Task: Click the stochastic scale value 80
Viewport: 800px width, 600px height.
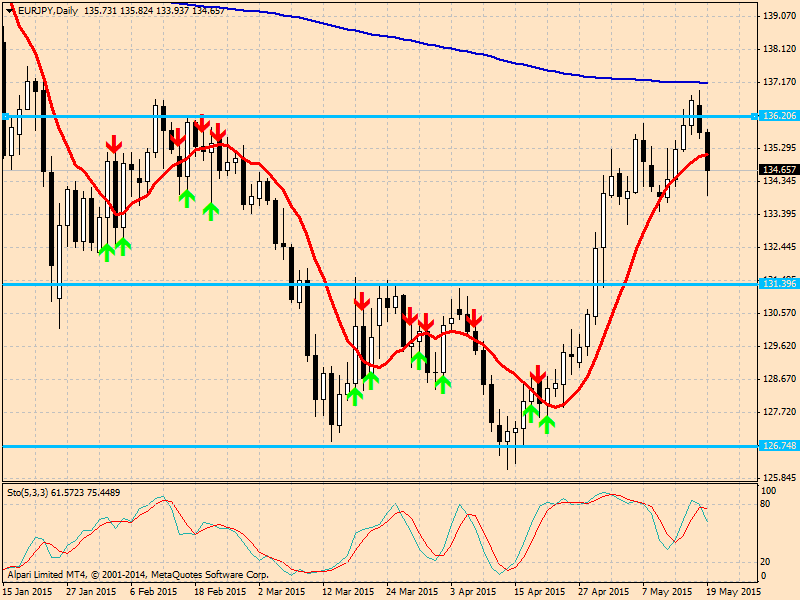Action: (765, 505)
